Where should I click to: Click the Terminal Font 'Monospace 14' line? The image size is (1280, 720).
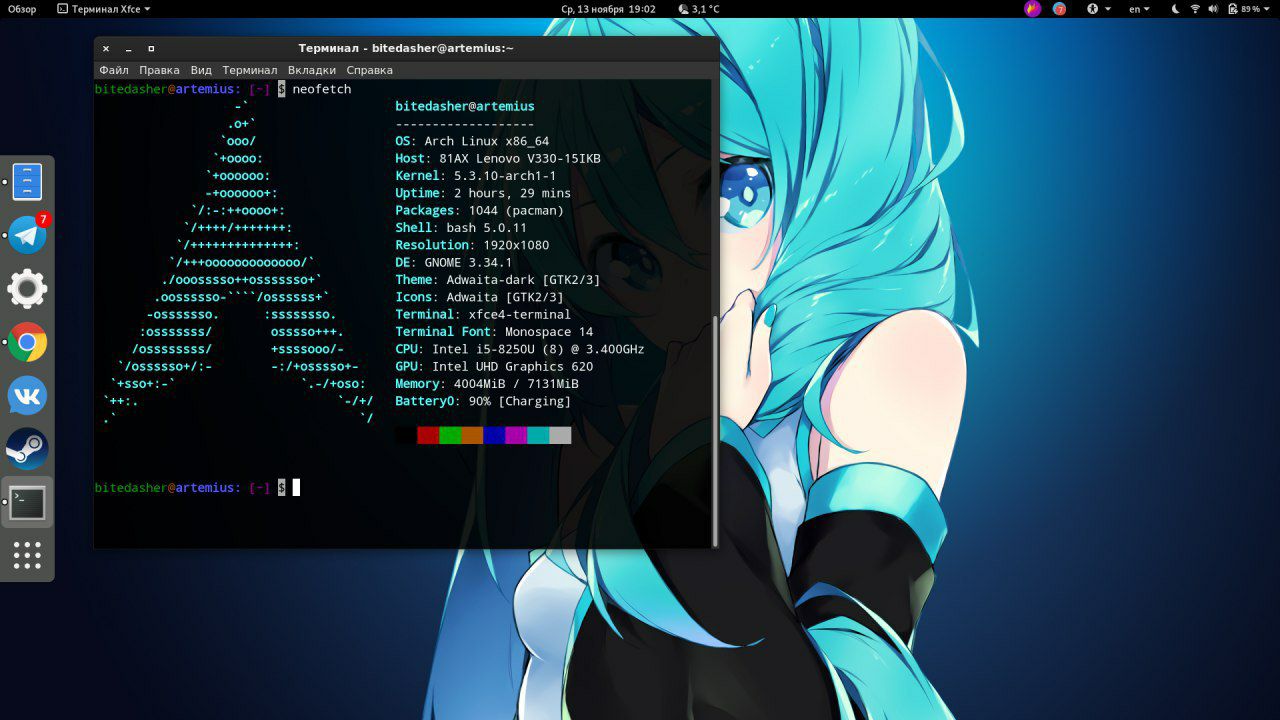tap(494, 331)
